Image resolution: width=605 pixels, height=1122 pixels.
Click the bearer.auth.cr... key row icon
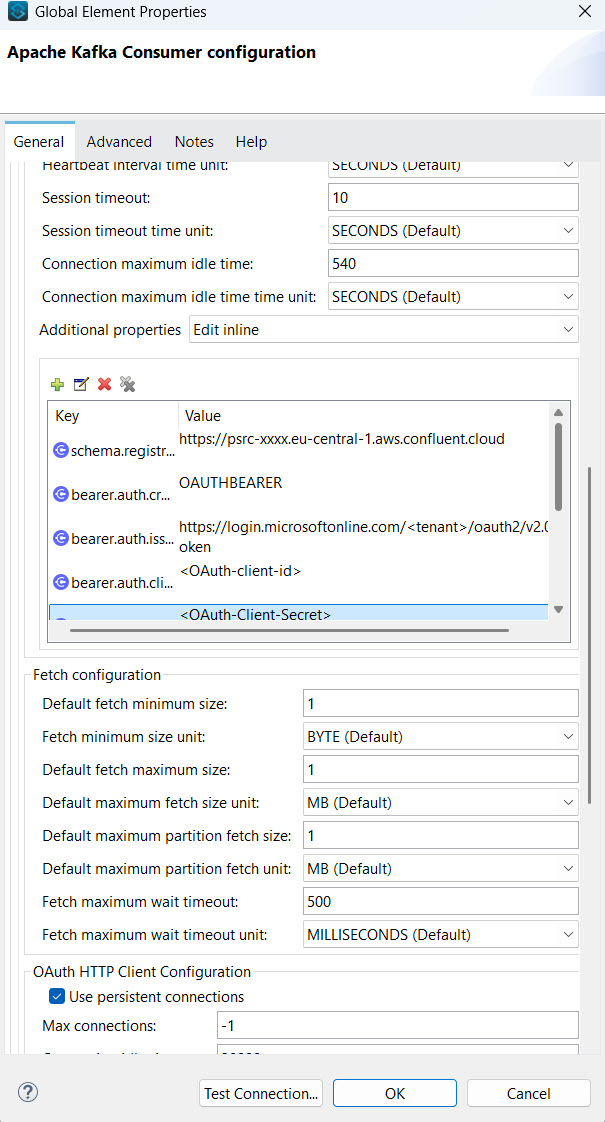pyautogui.click(x=61, y=494)
